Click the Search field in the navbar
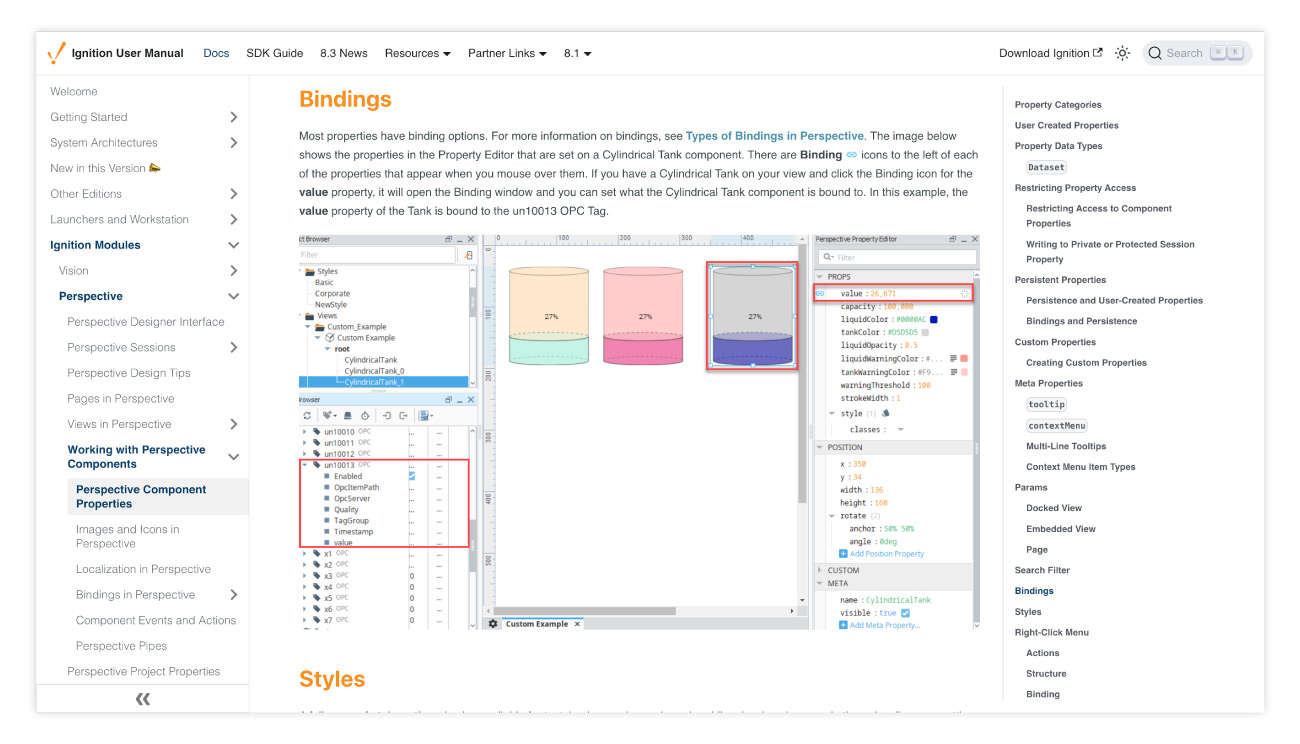1300x744 pixels. click(x=1197, y=53)
